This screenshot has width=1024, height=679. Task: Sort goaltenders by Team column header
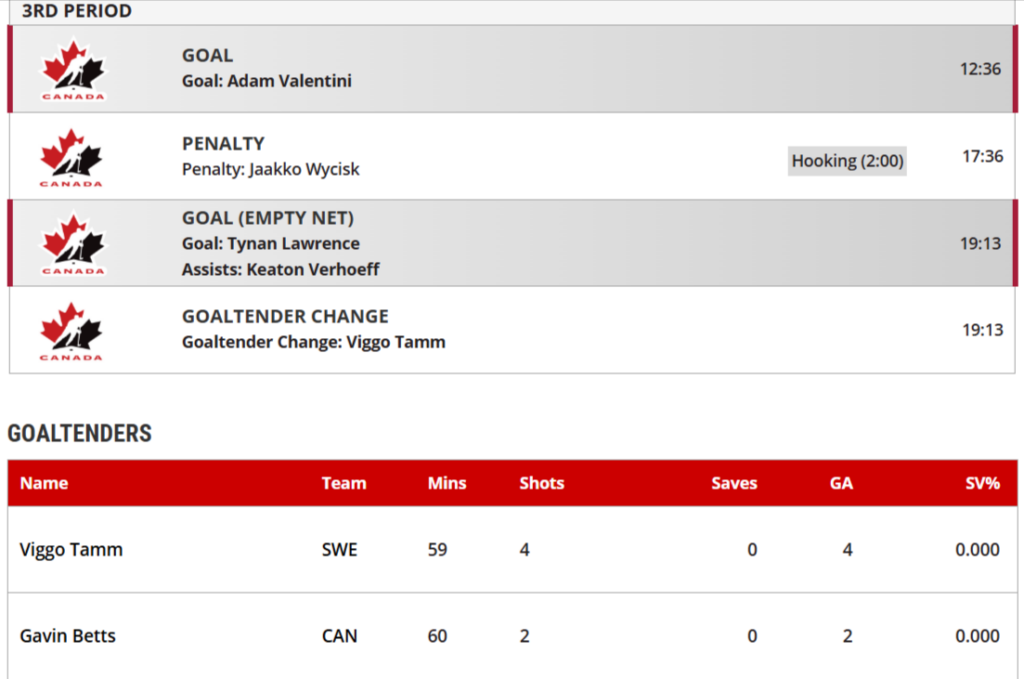344,483
